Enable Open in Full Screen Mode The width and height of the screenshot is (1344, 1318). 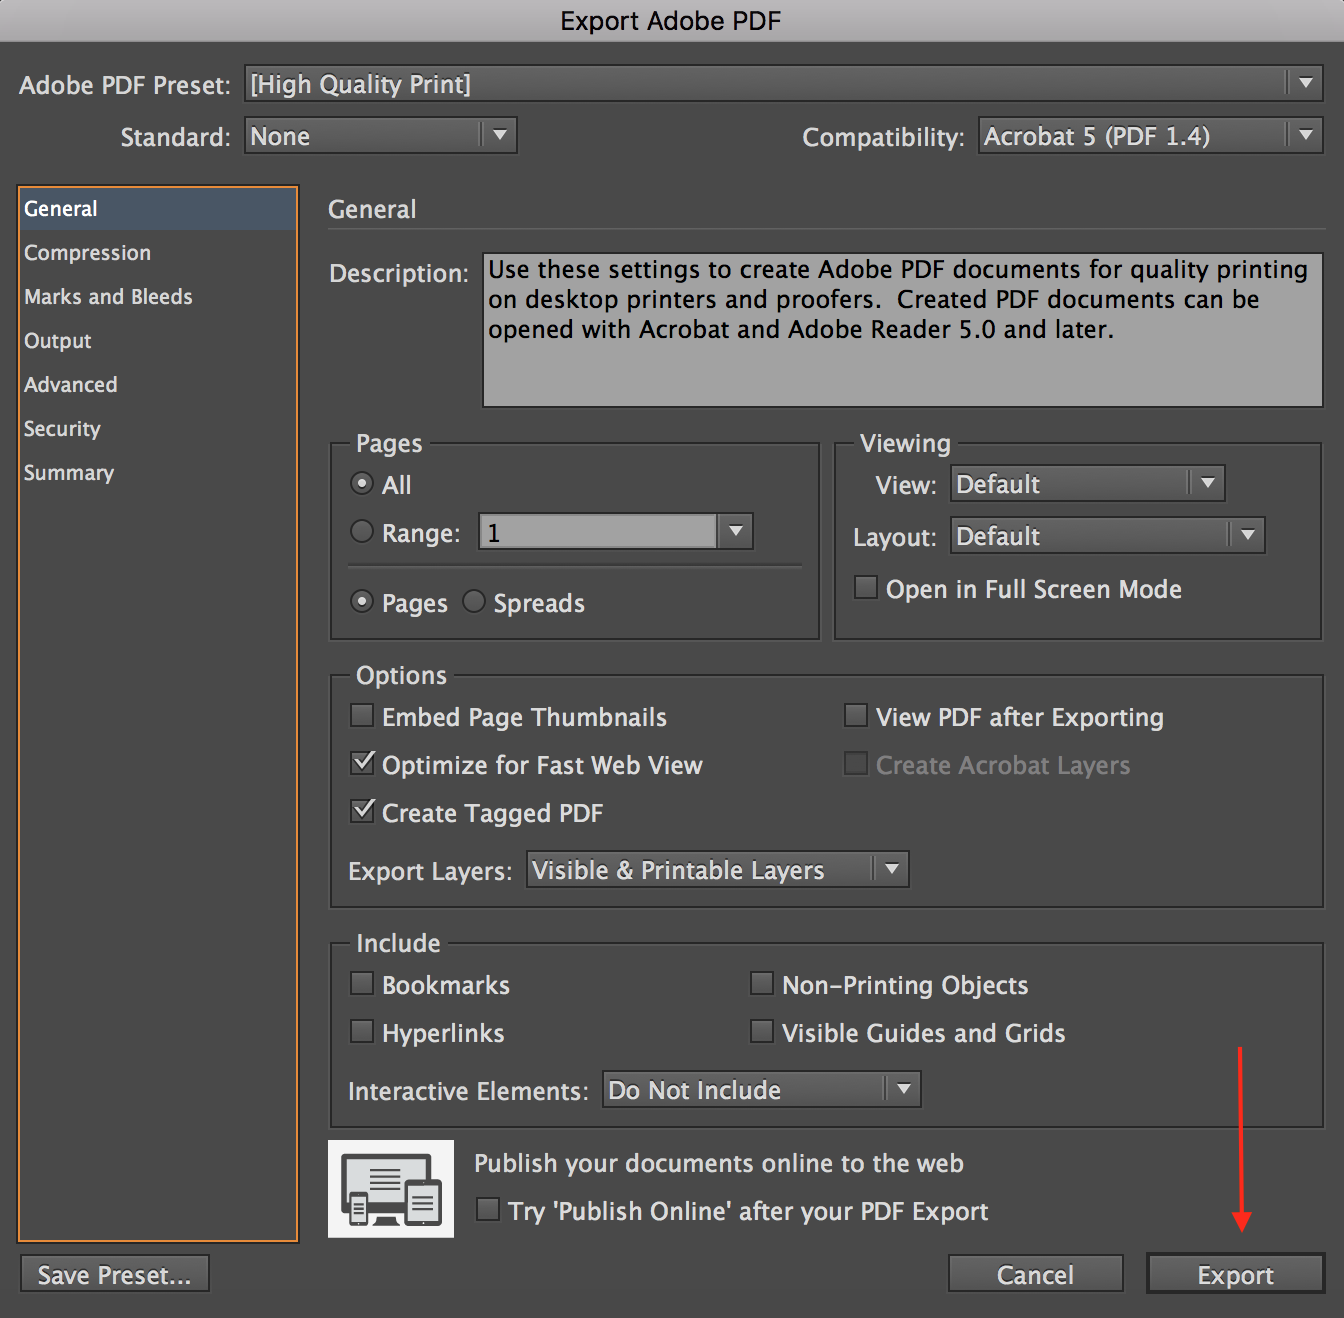pos(866,587)
